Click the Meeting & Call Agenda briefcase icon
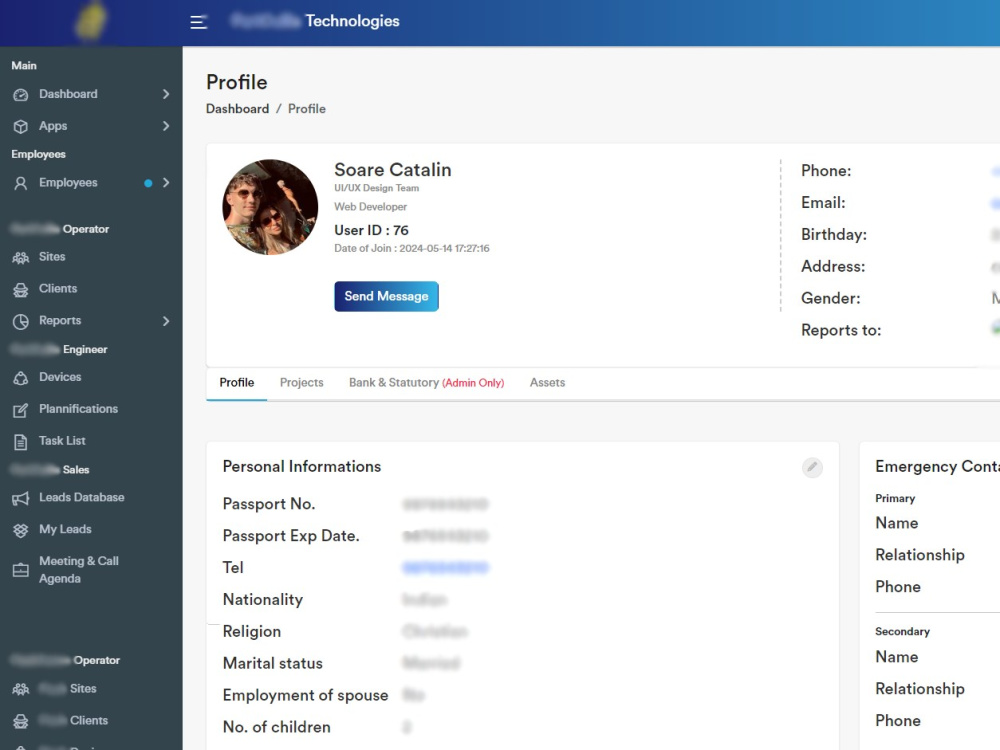Image resolution: width=1000 pixels, height=750 pixels. coord(20,570)
